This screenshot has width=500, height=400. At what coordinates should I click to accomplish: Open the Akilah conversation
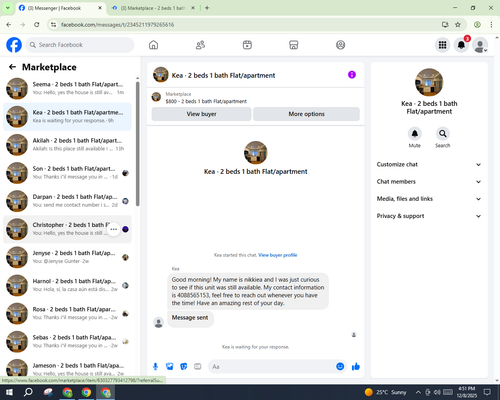point(67,145)
